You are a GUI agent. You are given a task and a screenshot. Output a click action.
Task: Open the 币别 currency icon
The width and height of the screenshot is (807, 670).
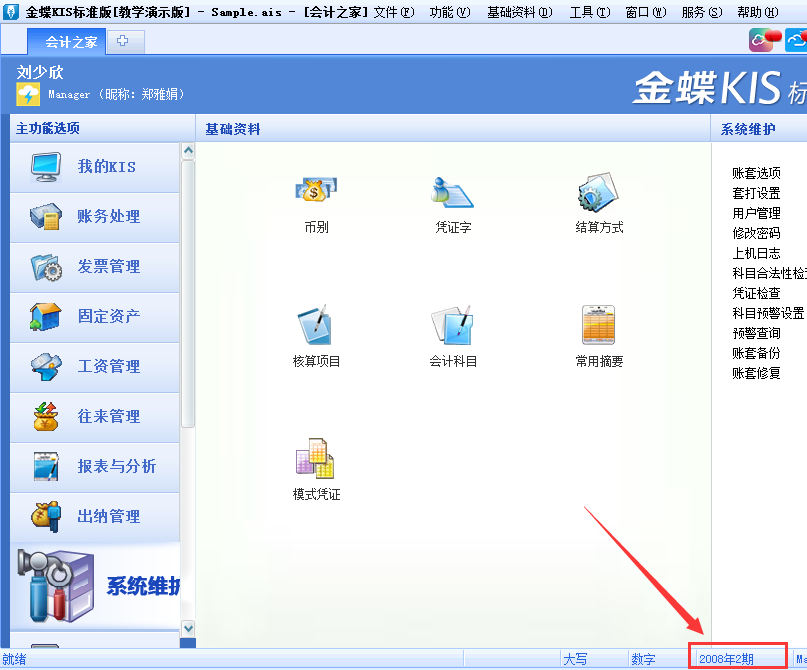pos(316,191)
